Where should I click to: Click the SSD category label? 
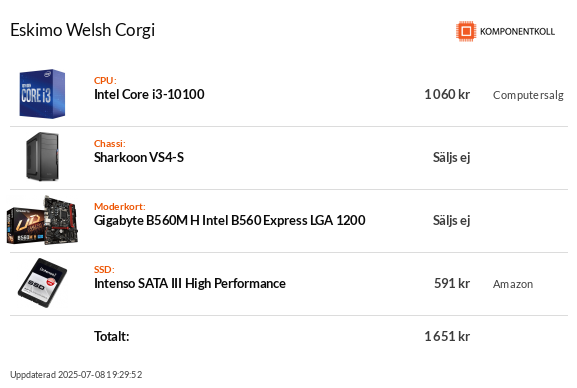click(x=104, y=269)
